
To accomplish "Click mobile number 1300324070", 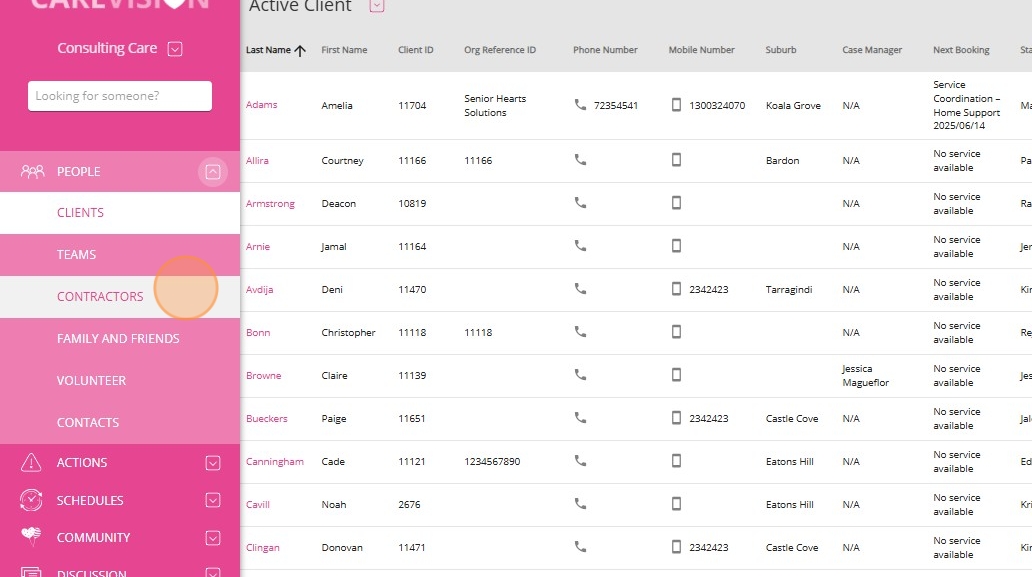I will pyautogui.click(x=717, y=105).
